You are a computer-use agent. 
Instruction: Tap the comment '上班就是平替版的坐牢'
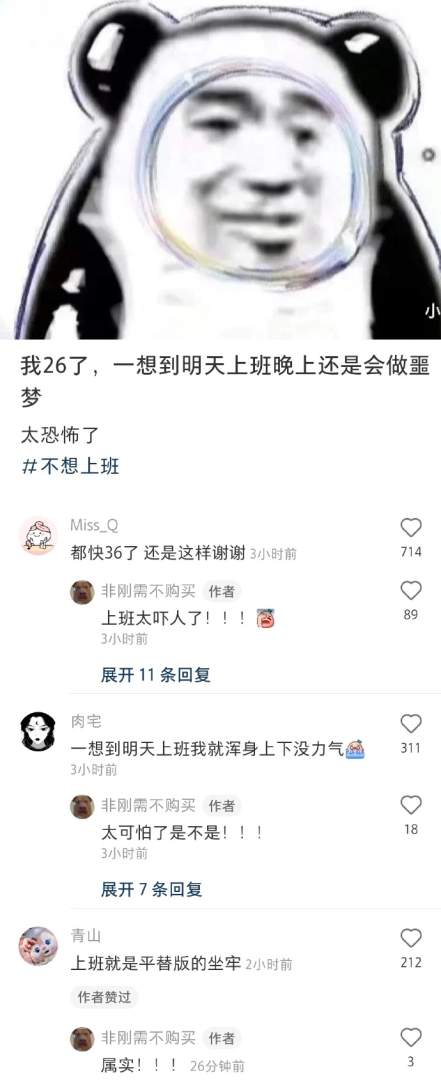tap(156, 964)
